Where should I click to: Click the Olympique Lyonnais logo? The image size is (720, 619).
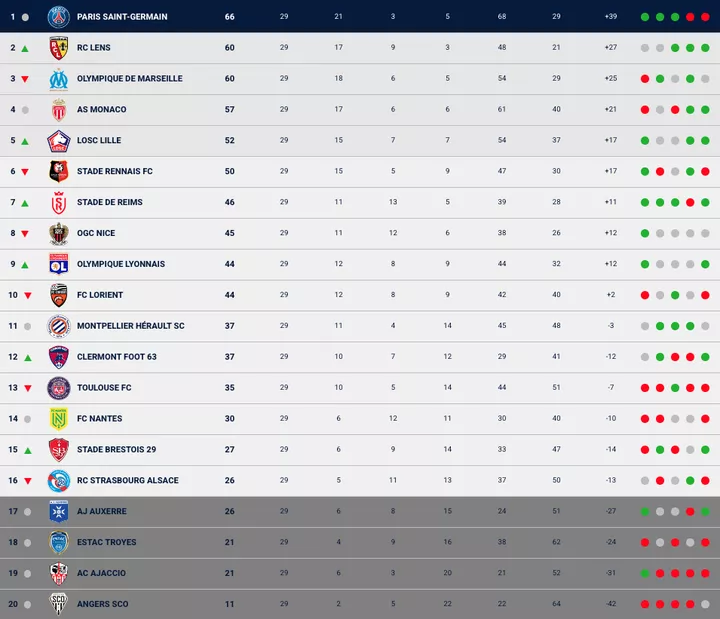pos(58,264)
